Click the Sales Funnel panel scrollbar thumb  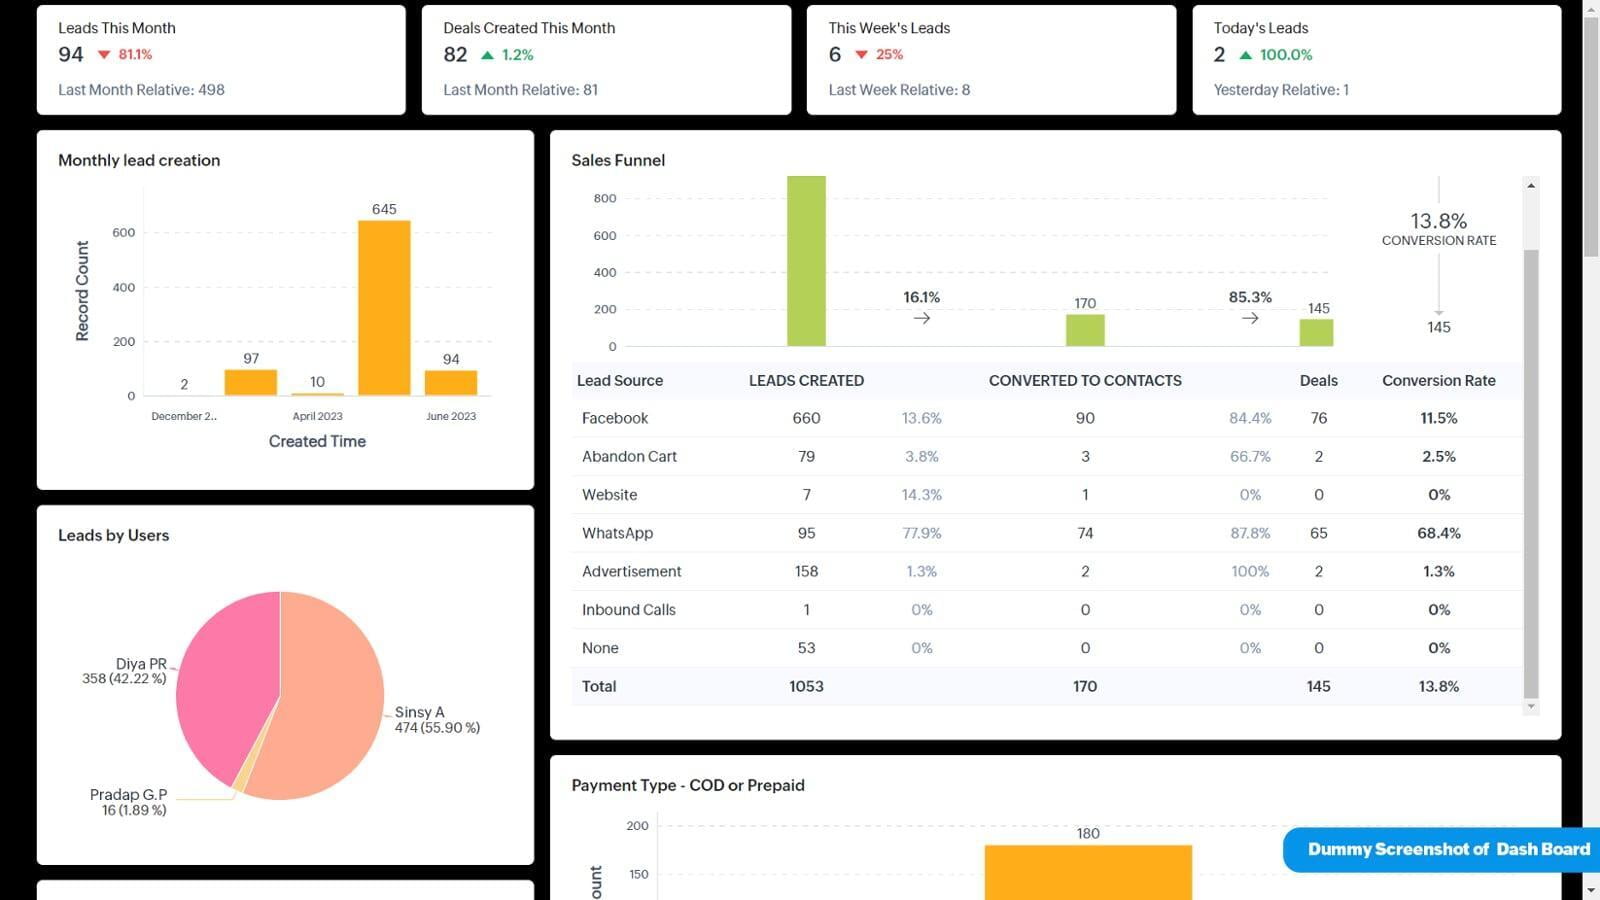coord(1531,473)
